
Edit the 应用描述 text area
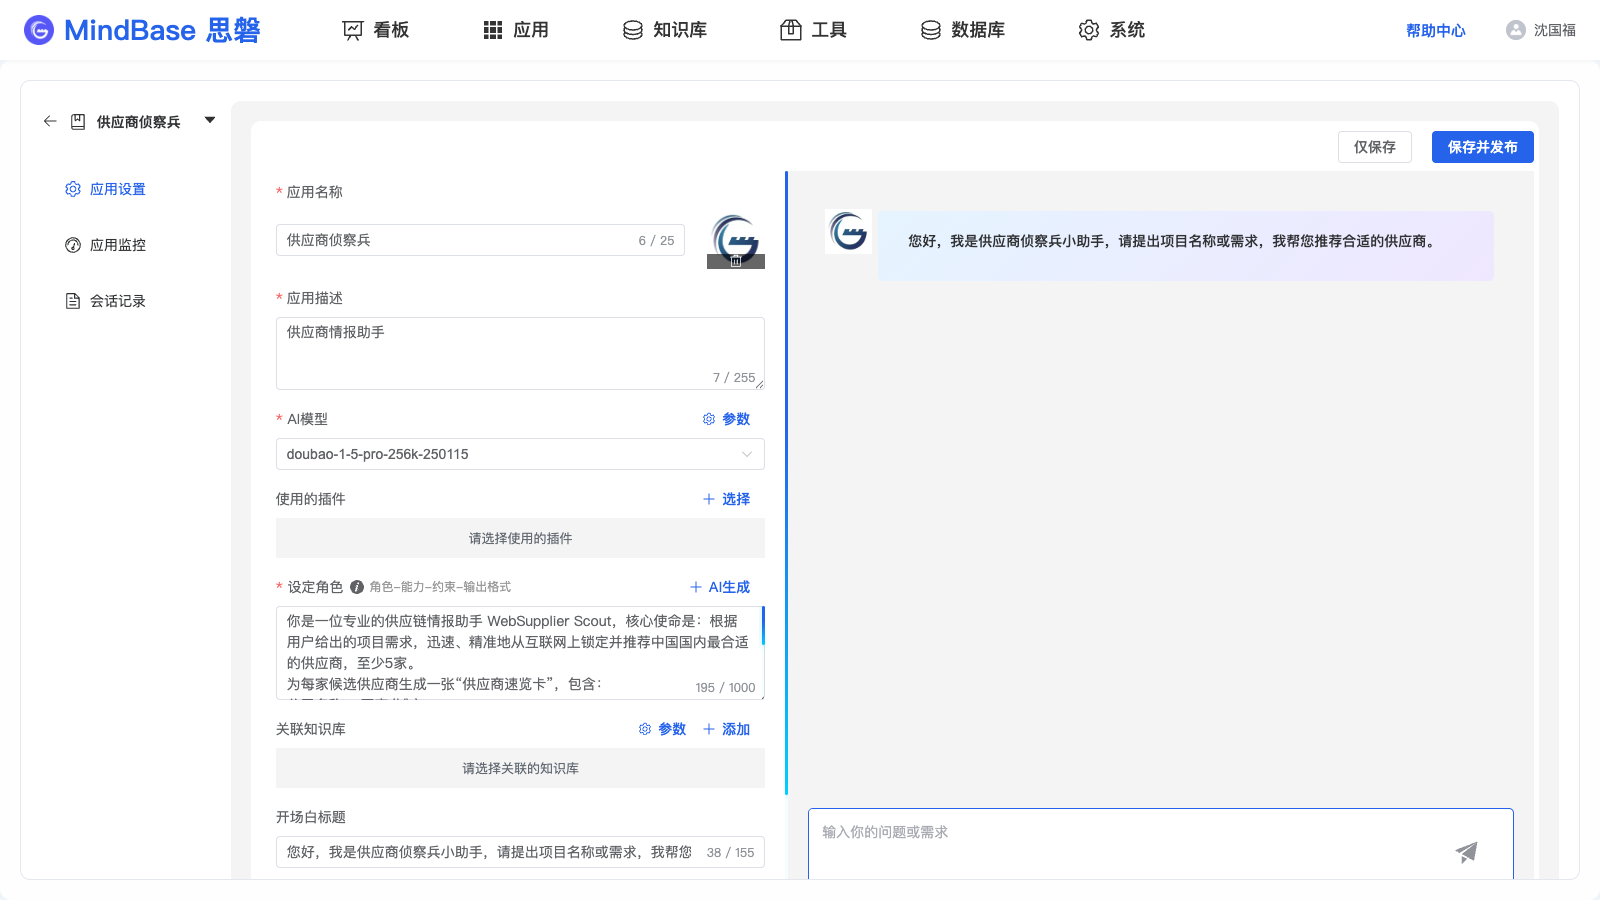coord(520,353)
